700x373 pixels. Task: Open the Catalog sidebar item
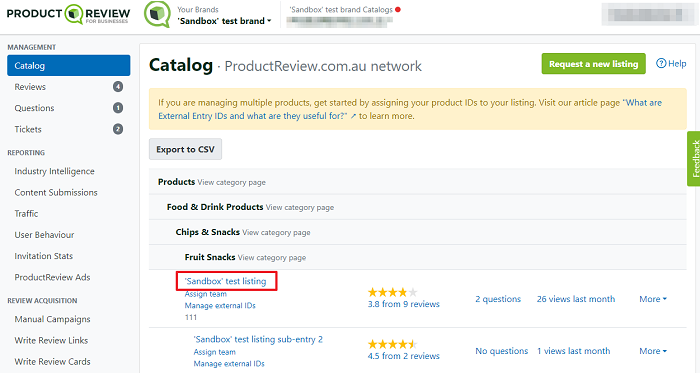click(69, 66)
